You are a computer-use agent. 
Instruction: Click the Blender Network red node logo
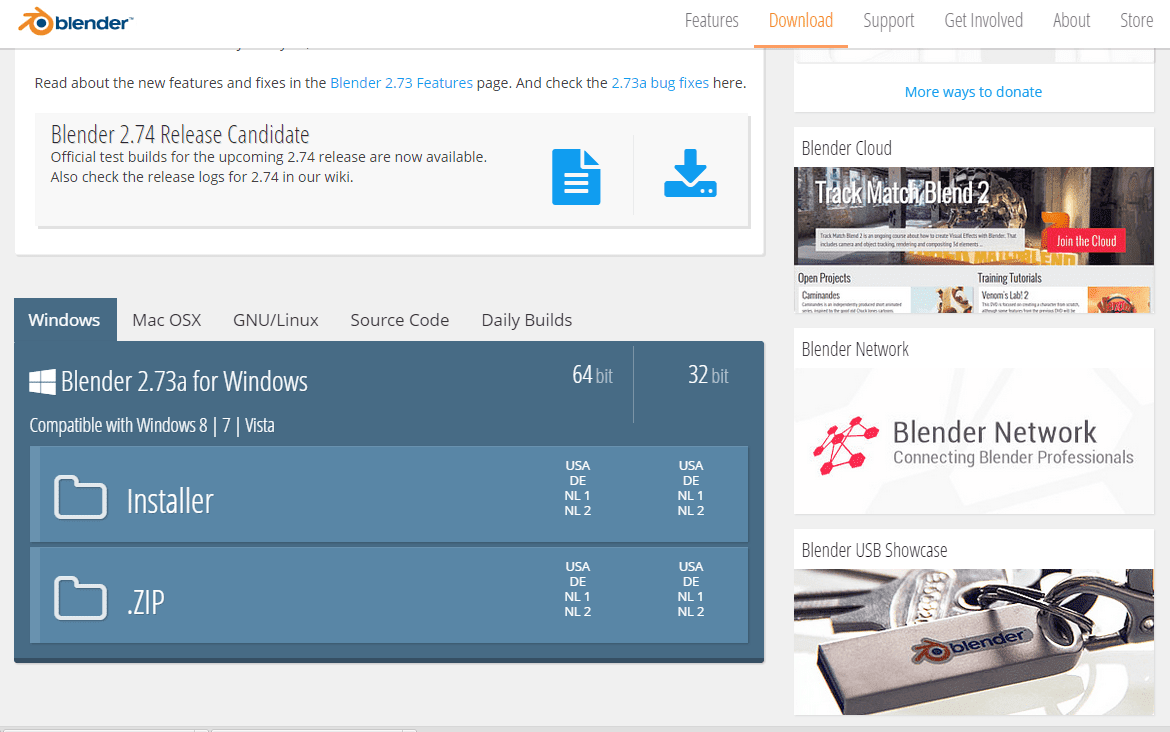[x=845, y=445]
